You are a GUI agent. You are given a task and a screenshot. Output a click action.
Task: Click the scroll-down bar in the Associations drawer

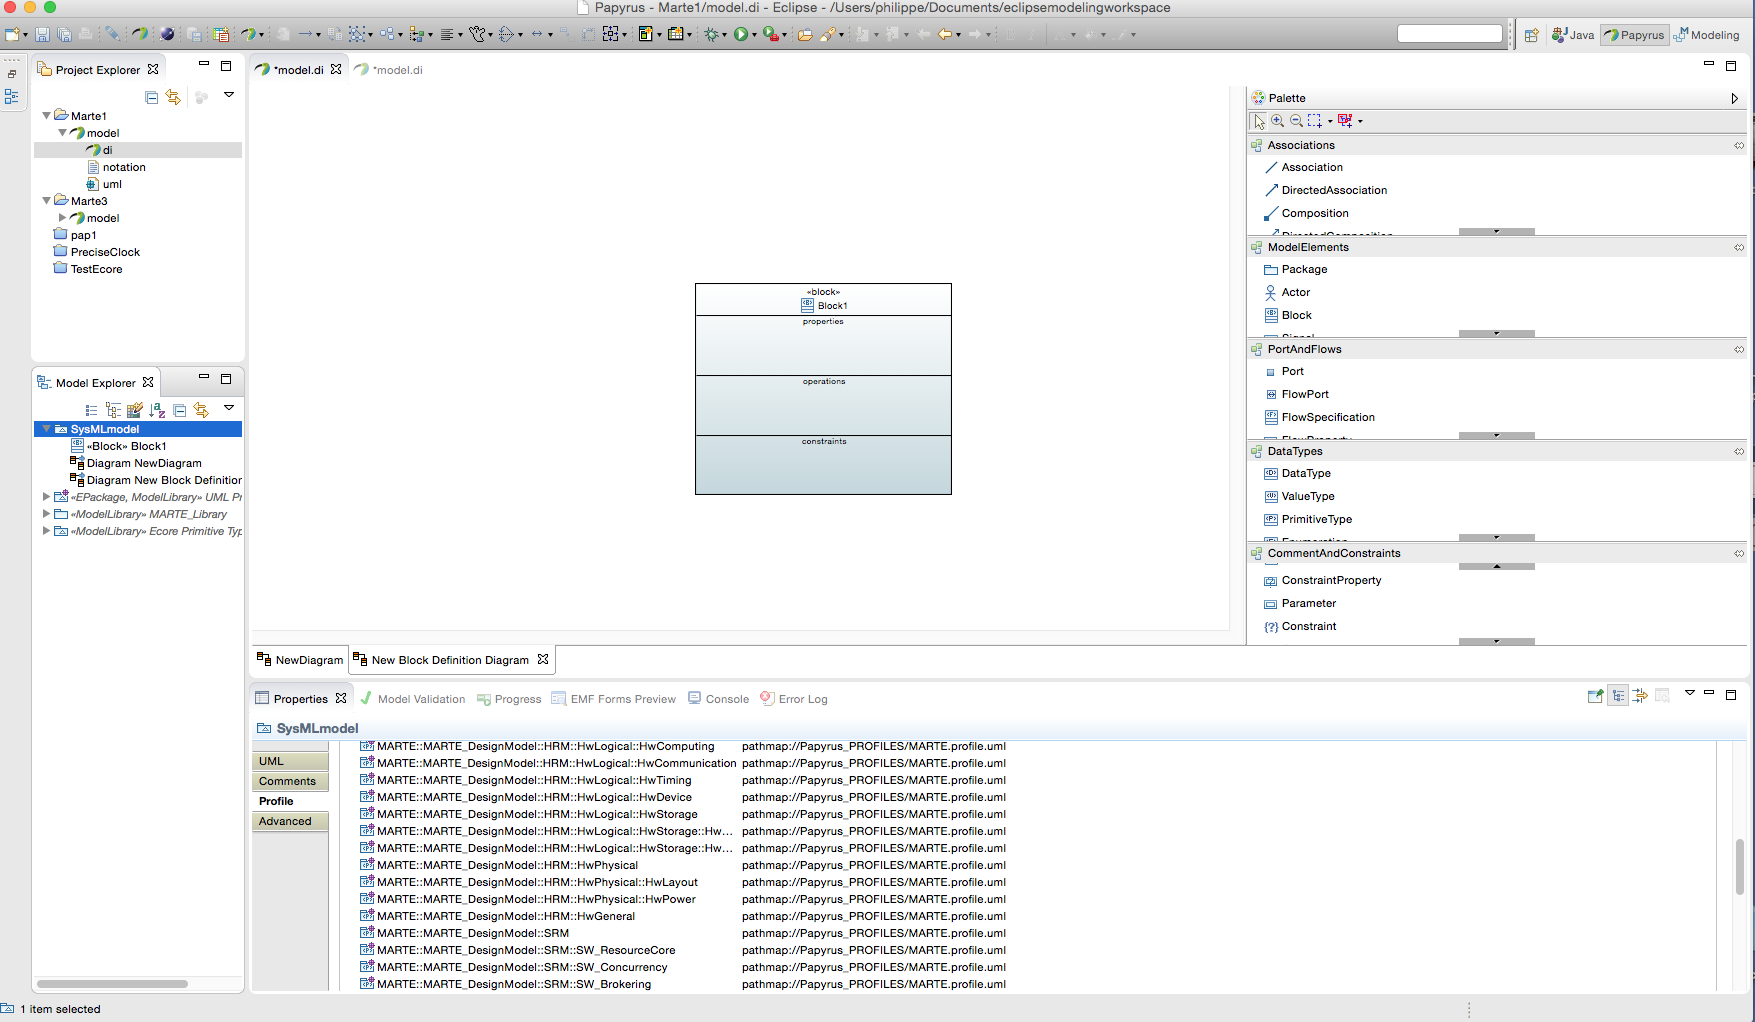(1496, 231)
